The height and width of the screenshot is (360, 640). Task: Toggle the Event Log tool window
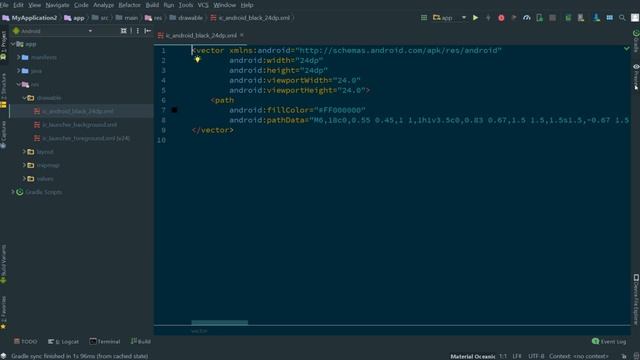(609, 341)
